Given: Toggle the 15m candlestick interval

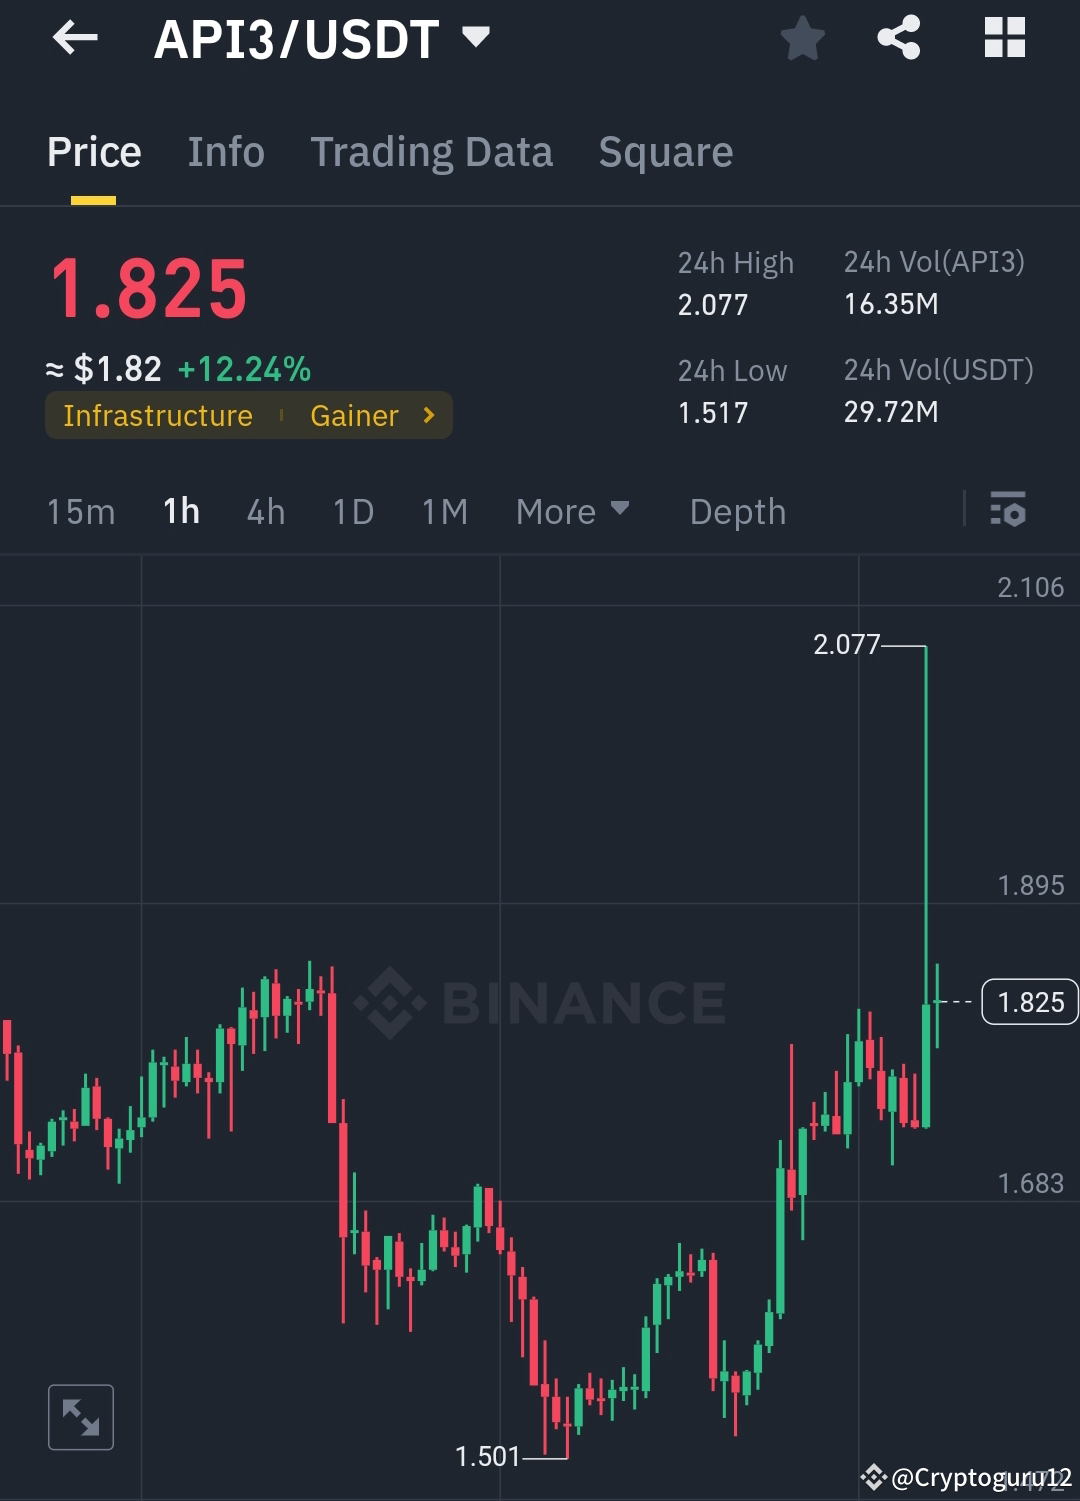Looking at the screenshot, I should (x=81, y=511).
